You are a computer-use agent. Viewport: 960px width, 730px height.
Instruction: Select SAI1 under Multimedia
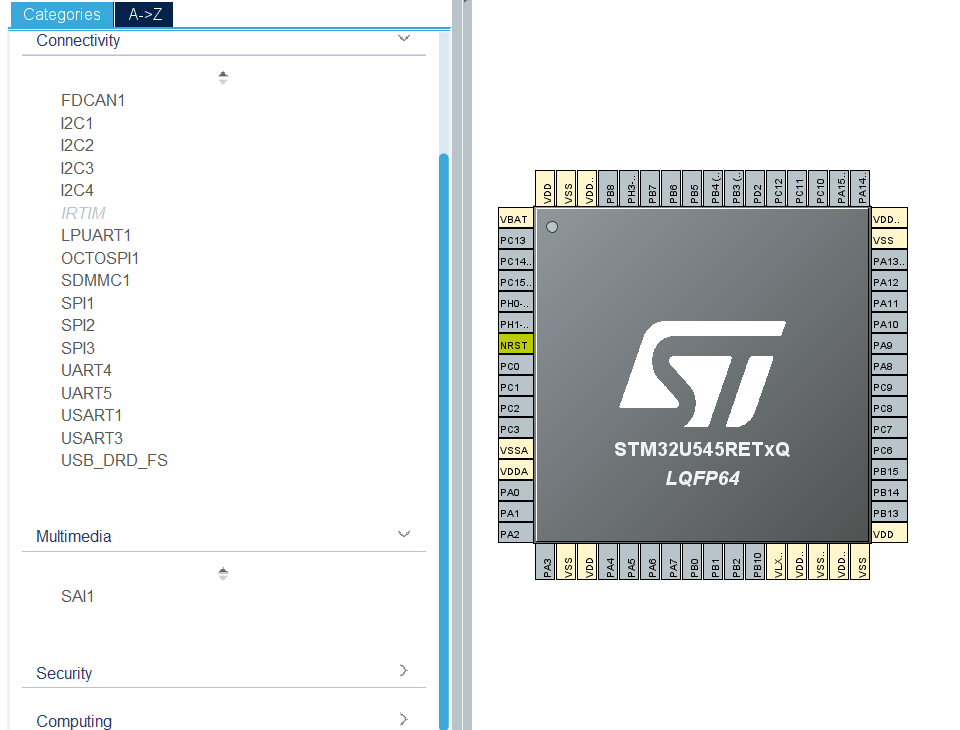(77, 596)
